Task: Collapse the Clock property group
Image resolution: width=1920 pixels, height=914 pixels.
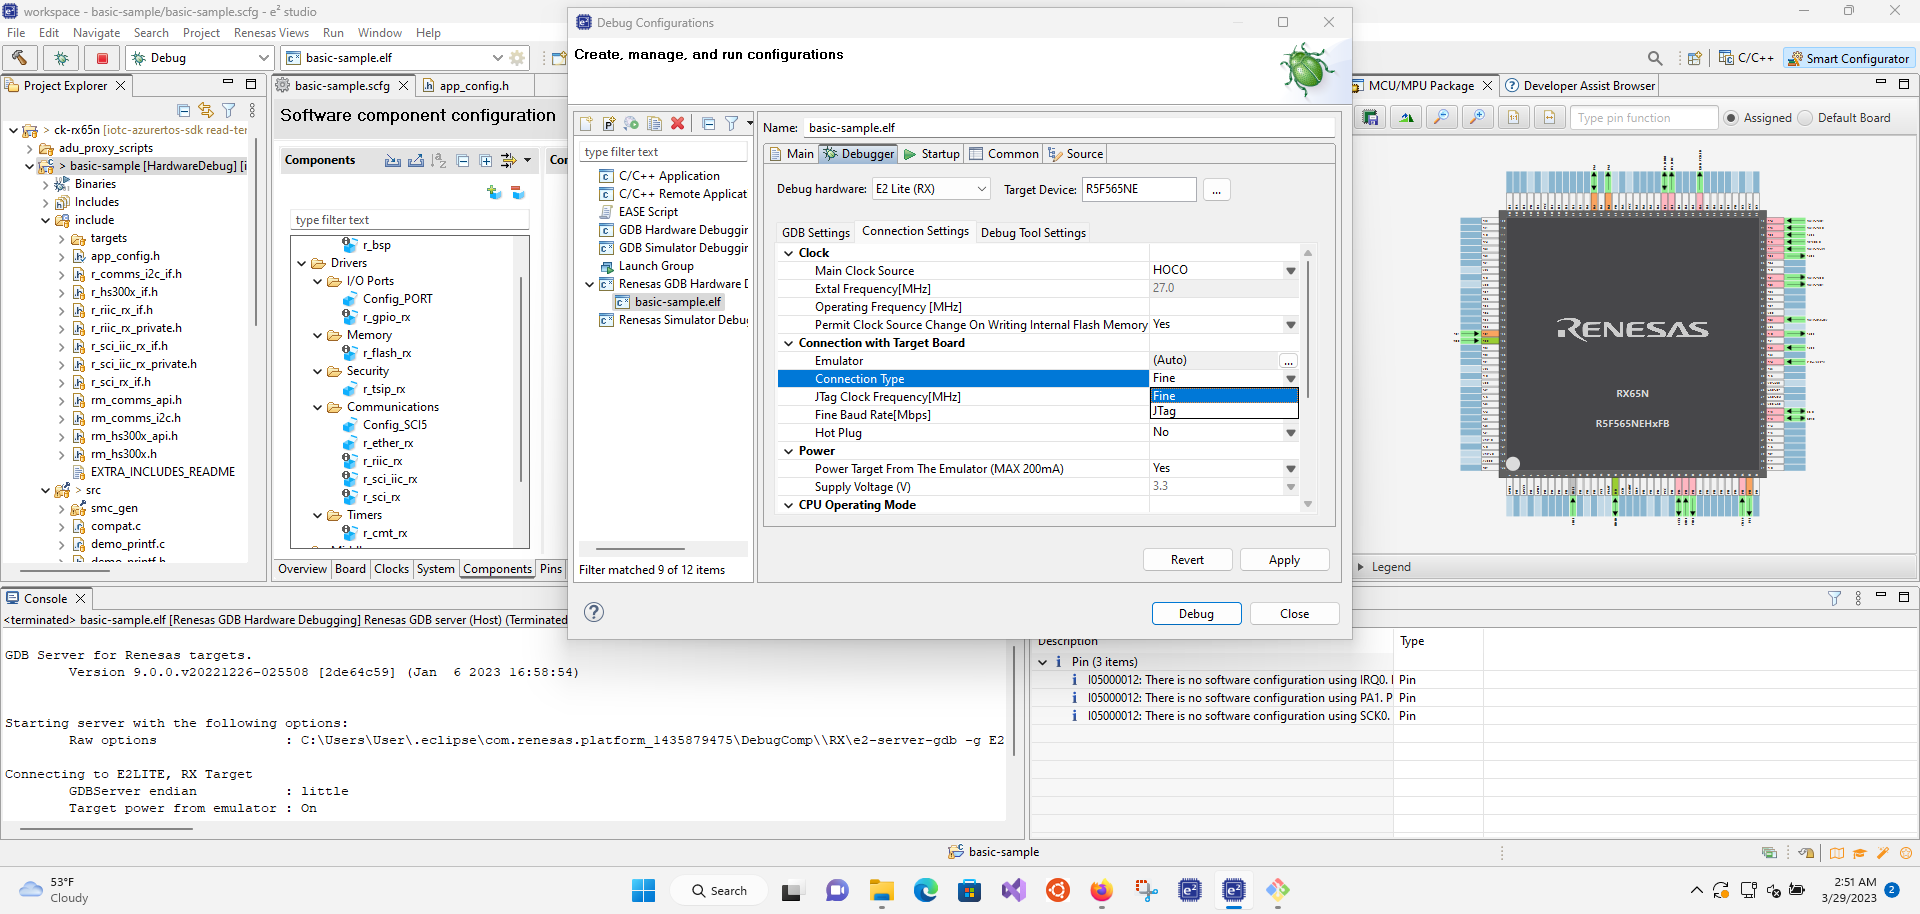Action: pos(788,254)
